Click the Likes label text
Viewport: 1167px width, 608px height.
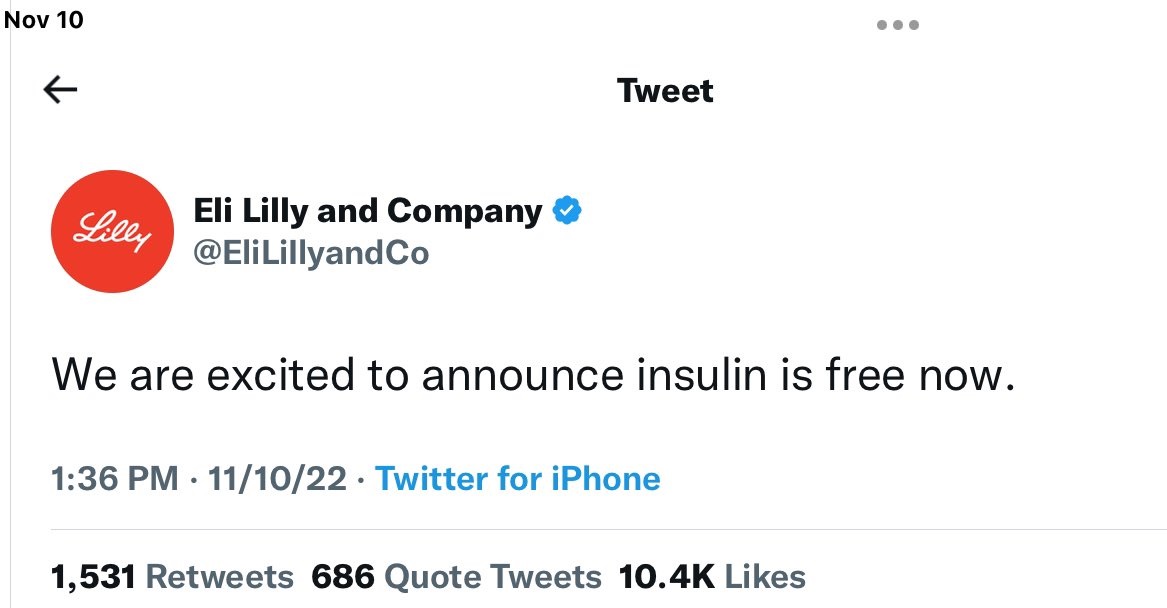(765, 577)
